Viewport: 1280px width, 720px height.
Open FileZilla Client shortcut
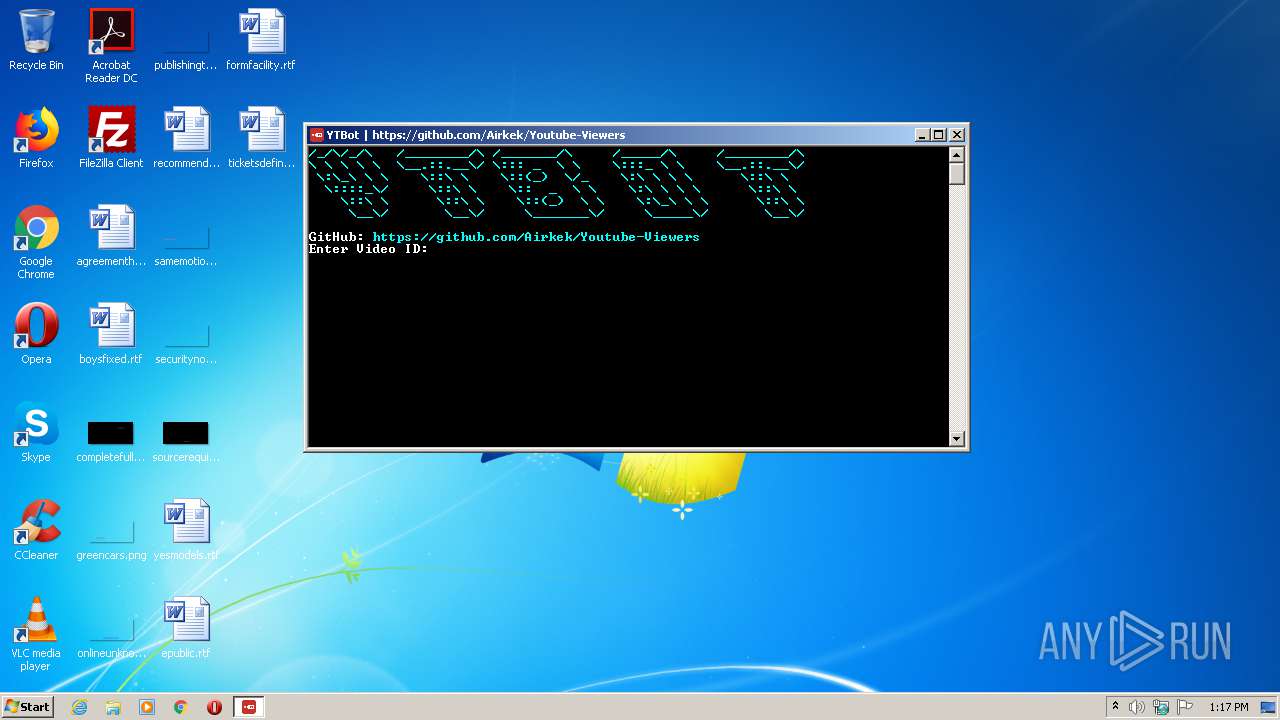pyautogui.click(x=111, y=138)
